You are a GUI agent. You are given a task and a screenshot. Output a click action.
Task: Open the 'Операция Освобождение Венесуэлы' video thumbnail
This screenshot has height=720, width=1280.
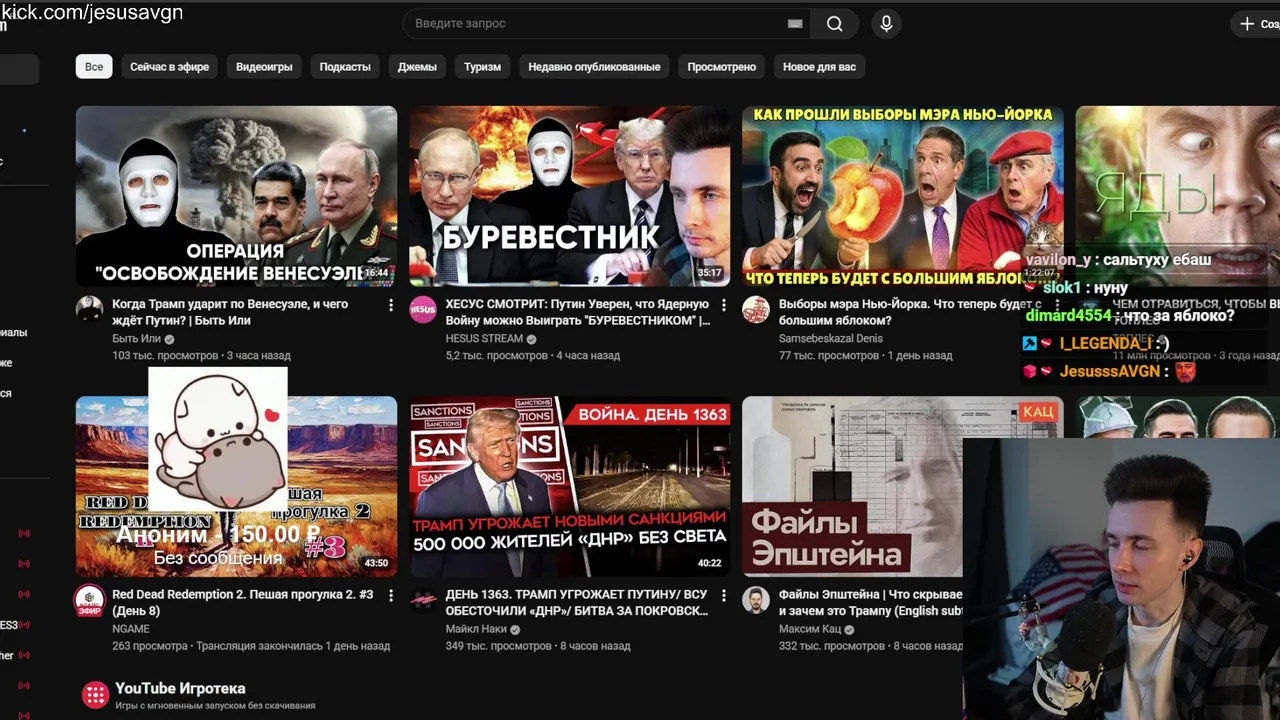(x=236, y=196)
